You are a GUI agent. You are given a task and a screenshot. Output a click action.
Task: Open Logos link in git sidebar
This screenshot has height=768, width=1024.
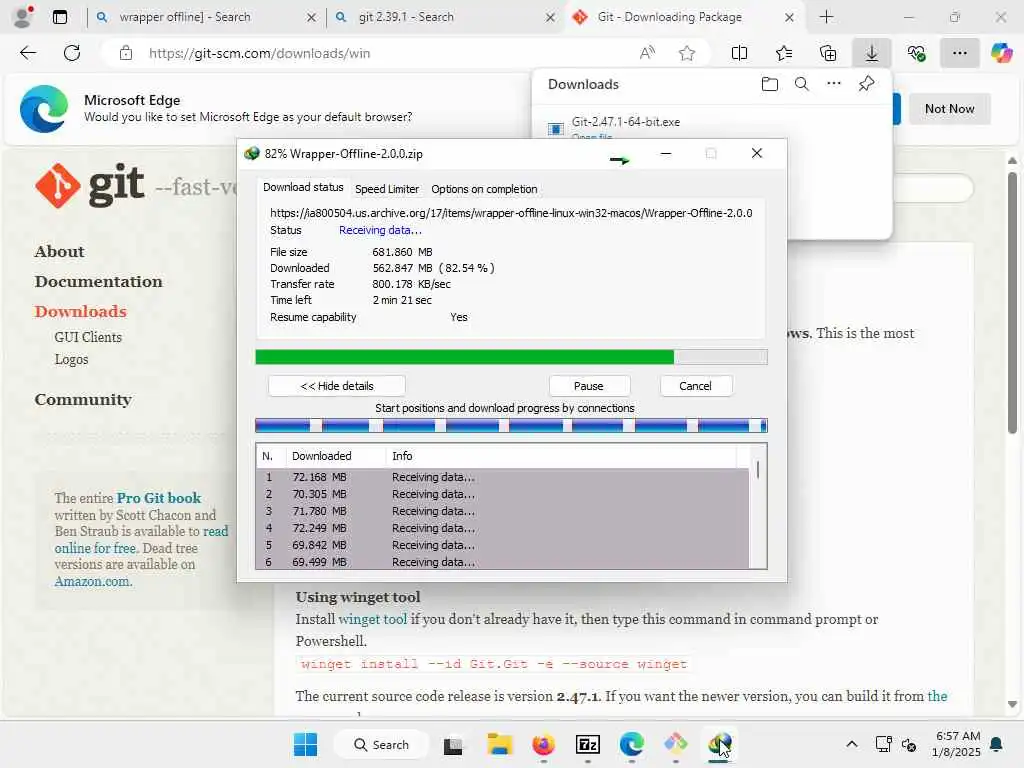[x=71, y=359]
